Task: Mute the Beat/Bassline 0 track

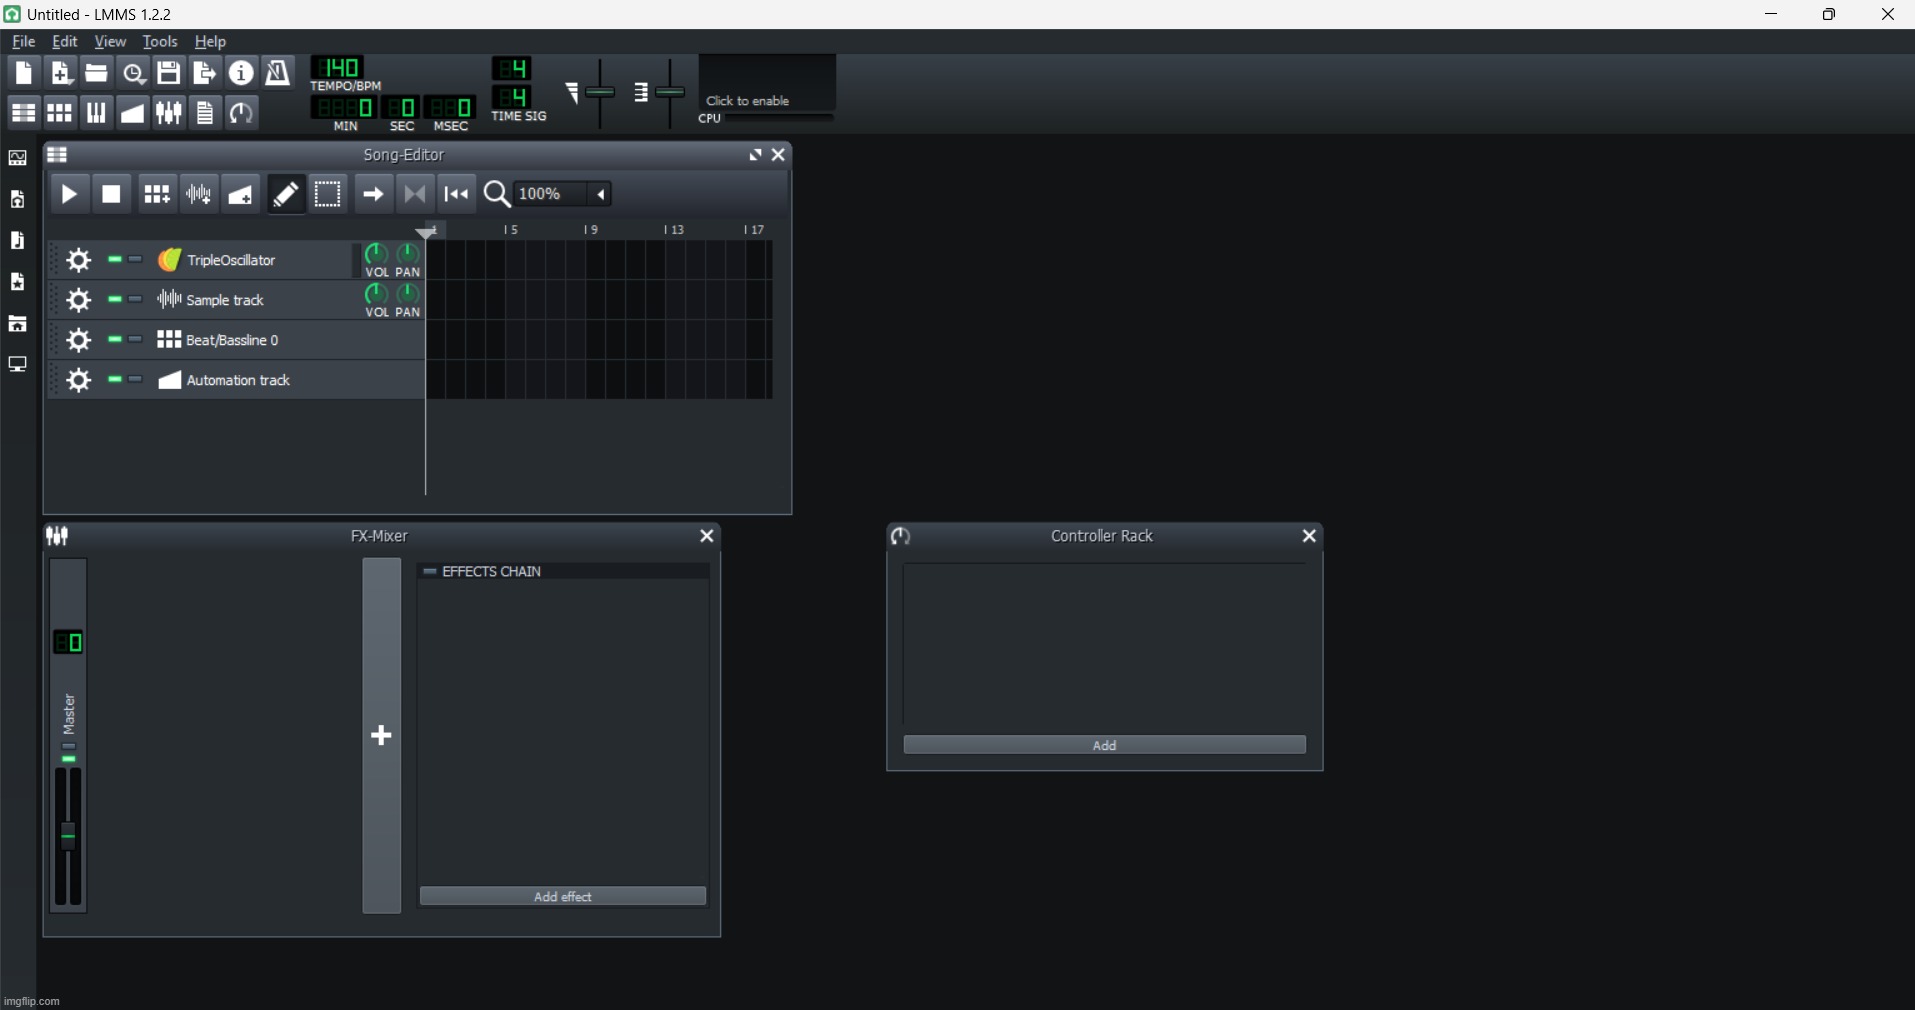Action: pos(115,340)
